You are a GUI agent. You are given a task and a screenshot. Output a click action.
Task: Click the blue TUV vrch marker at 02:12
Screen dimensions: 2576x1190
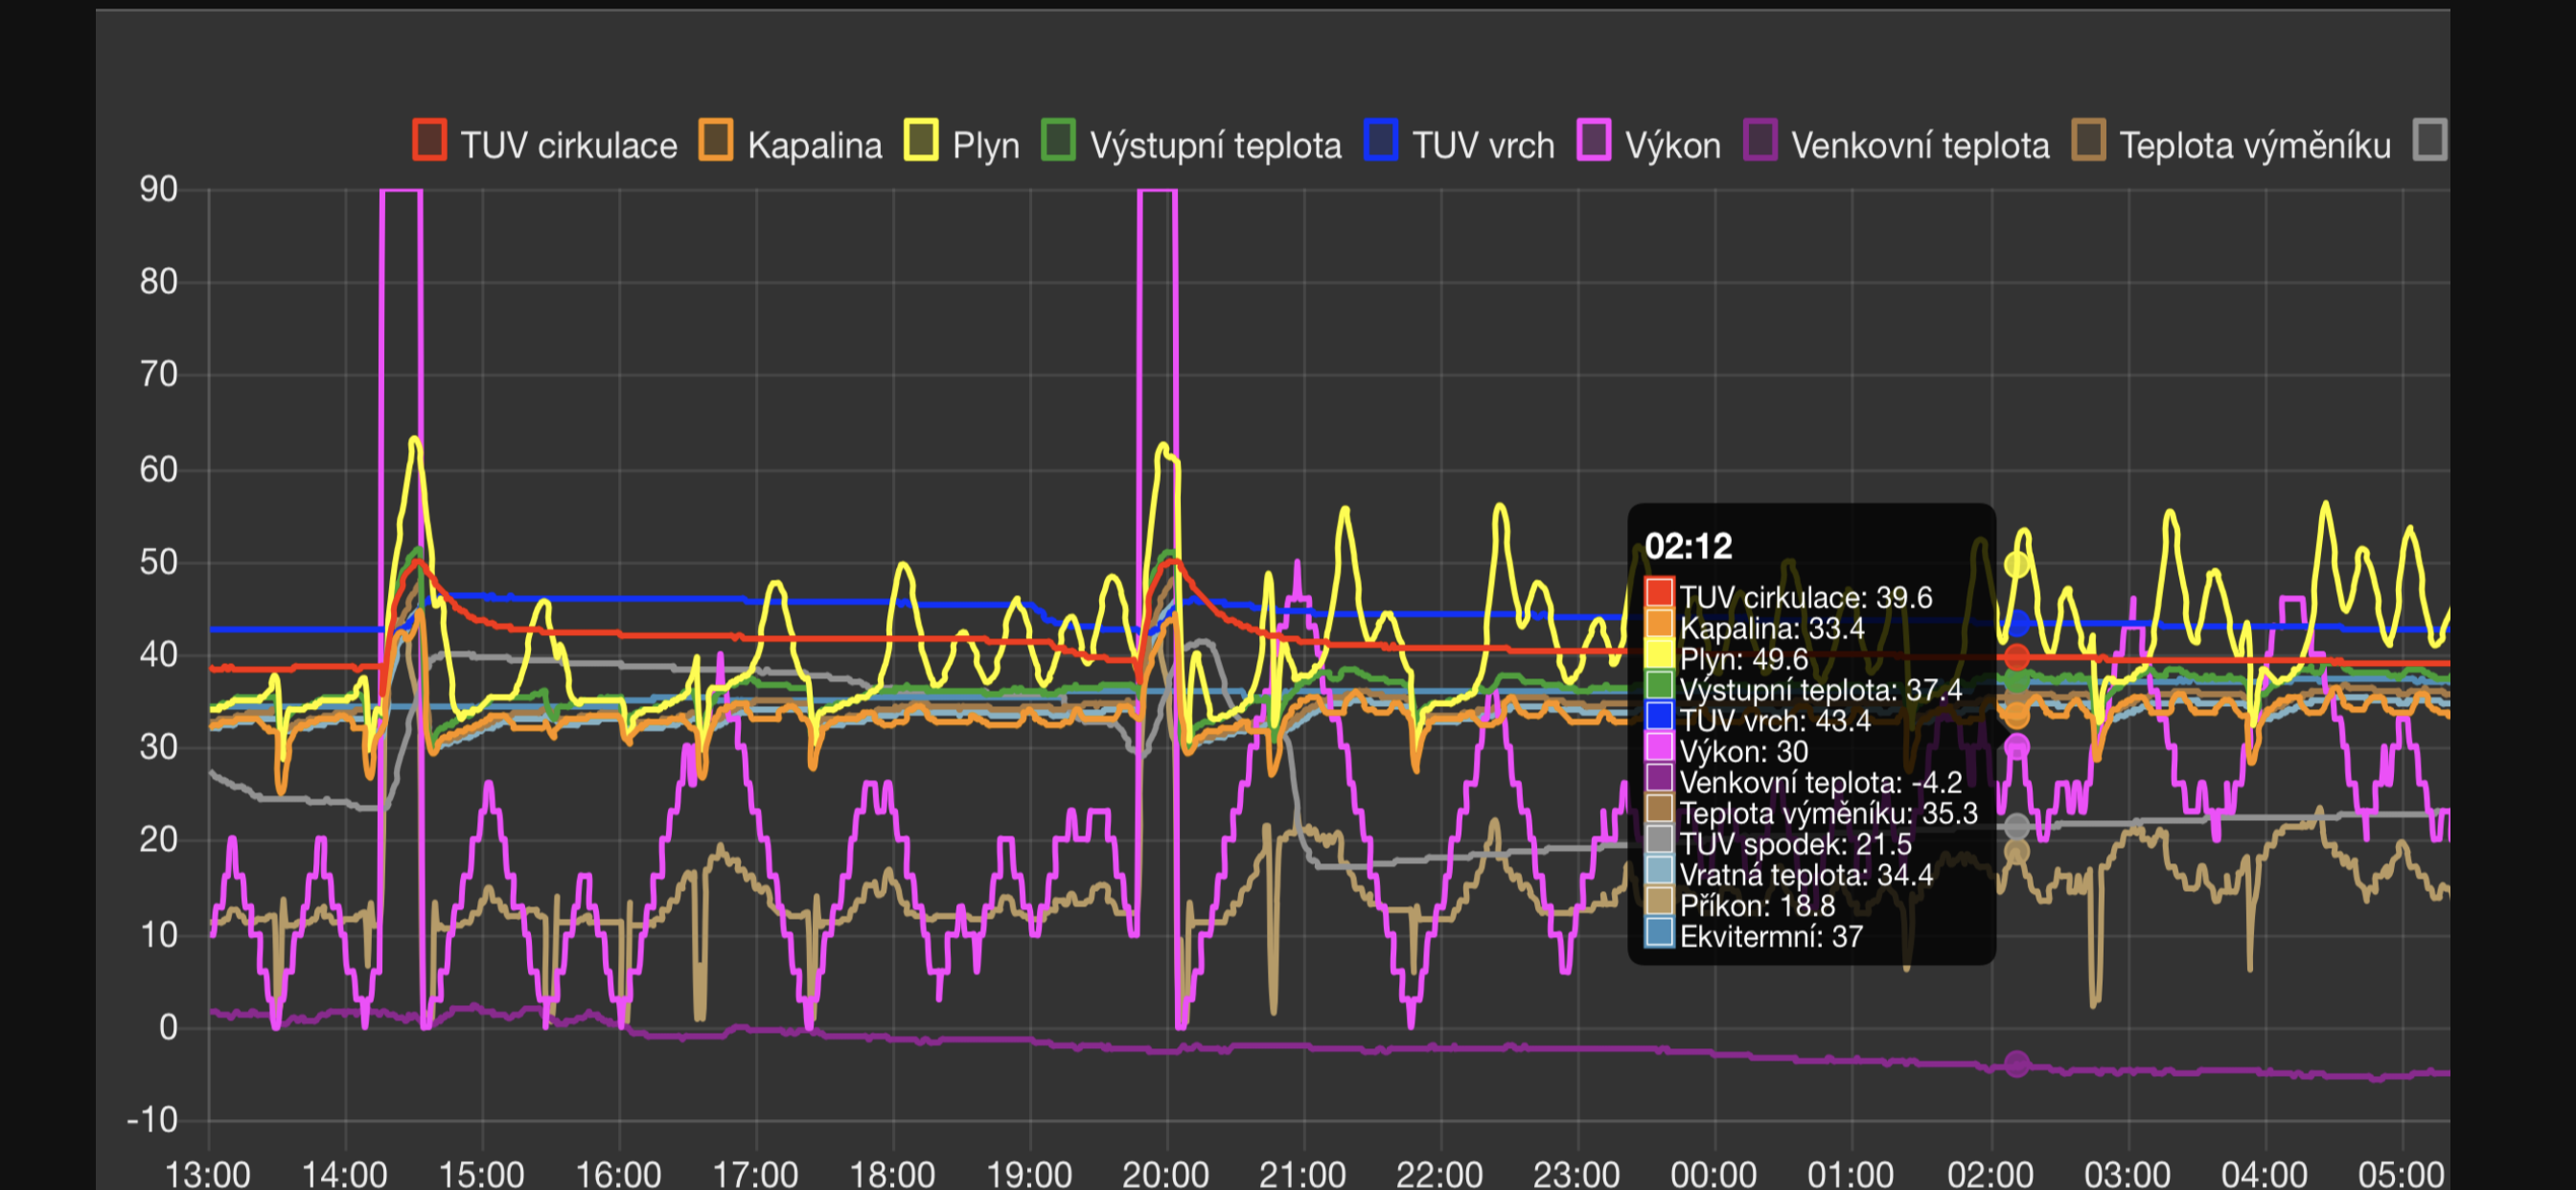[x=2017, y=625]
